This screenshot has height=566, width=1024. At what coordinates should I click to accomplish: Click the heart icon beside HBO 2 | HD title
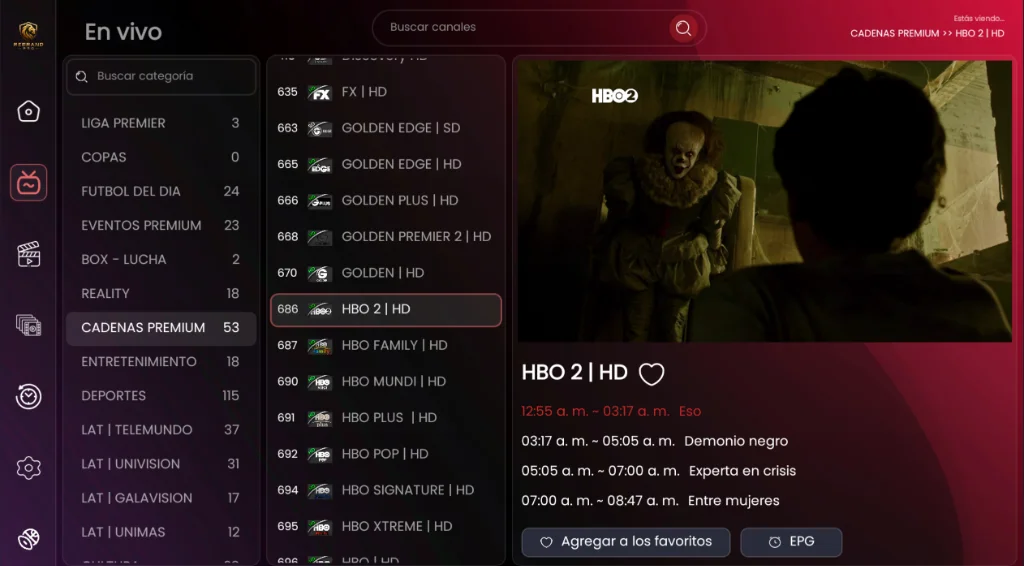[x=651, y=373]
